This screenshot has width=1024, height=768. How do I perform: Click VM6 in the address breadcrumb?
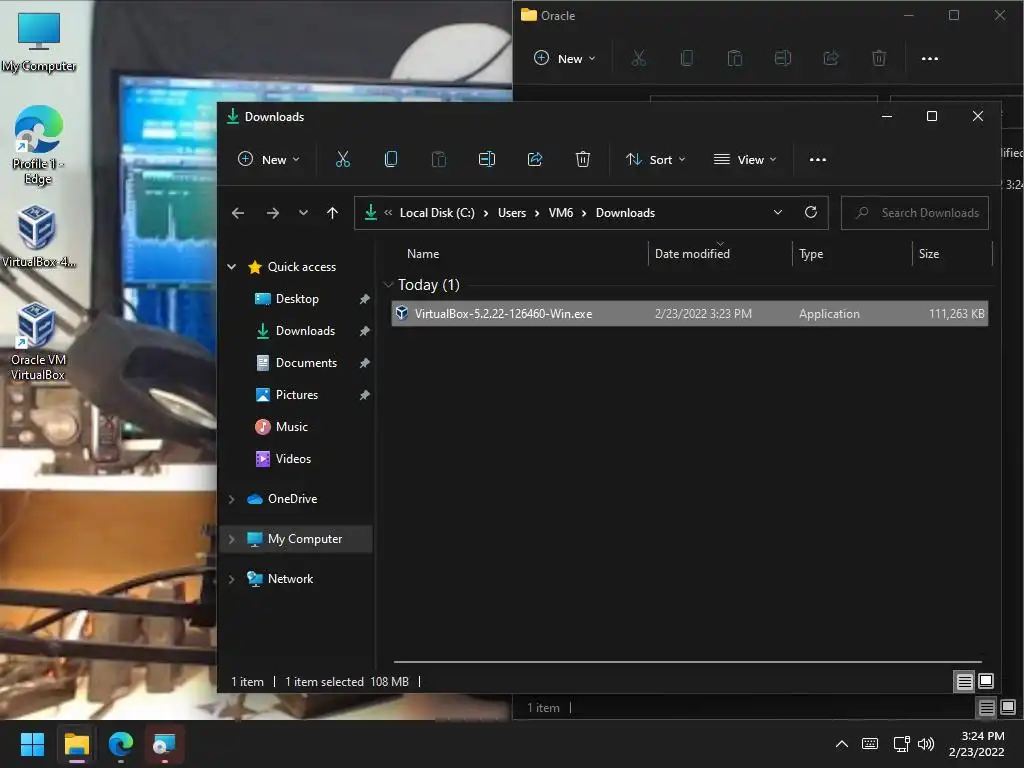click(x=560, y=213)
